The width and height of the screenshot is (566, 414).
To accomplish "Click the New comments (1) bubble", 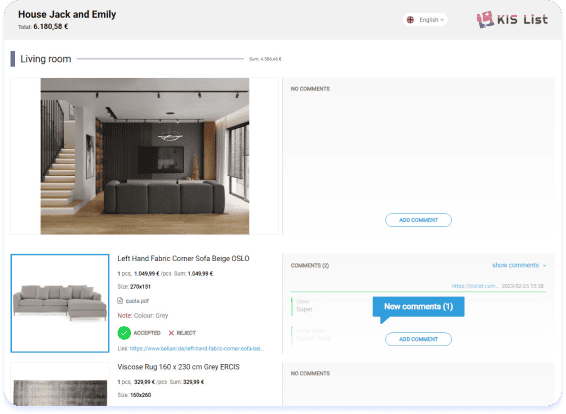I will click(418, 307).
